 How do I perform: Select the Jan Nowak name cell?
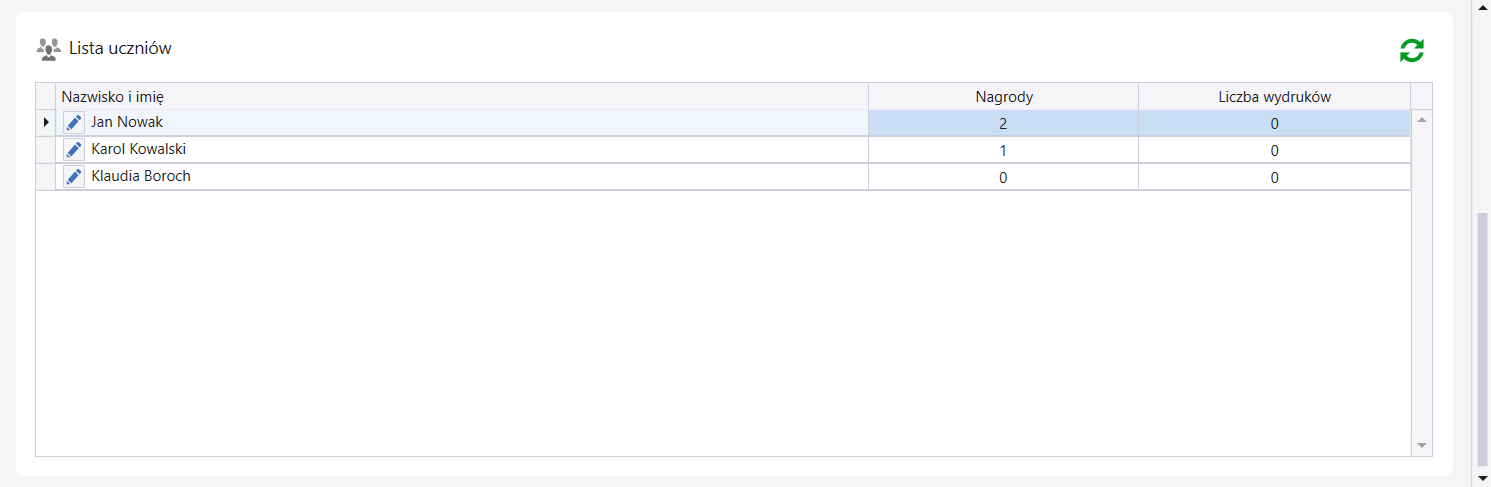click(127, 122)
